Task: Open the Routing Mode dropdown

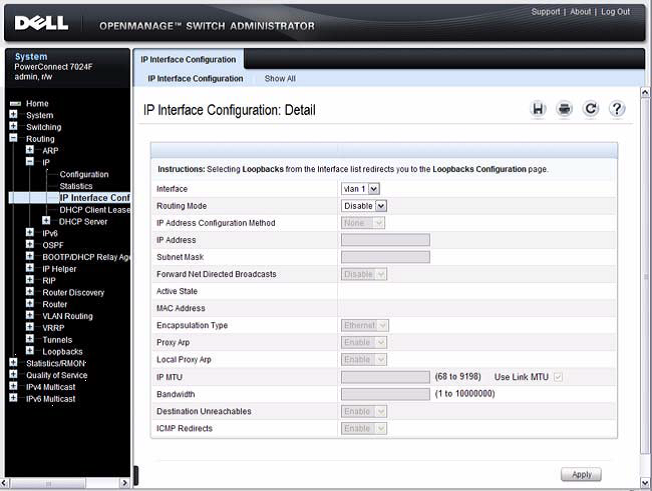Action: (364, 205)
